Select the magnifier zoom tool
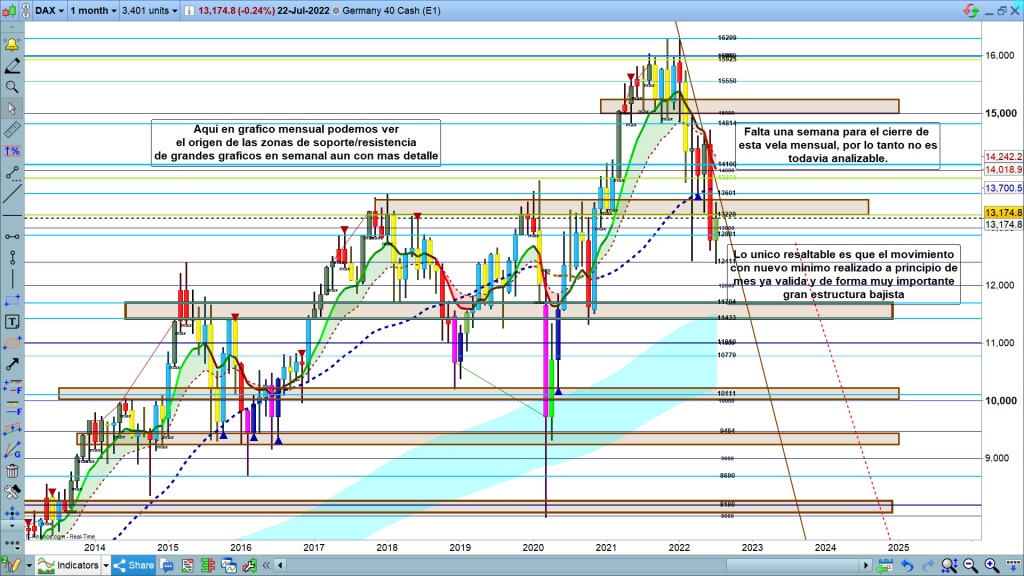1024x576 pixels. (x=12, y=87)
